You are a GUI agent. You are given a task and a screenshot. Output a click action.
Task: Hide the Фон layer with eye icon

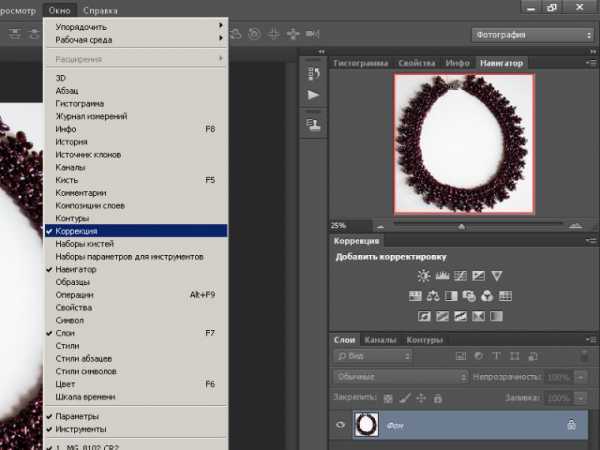pyautogui.click(x=341, y=424)
